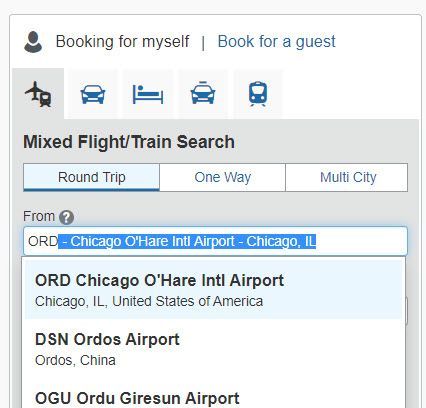Image resolution: width=426 pixels, height=408 pixels.
Task: Select the Round Trip option
Action: (x=92, y=177)
